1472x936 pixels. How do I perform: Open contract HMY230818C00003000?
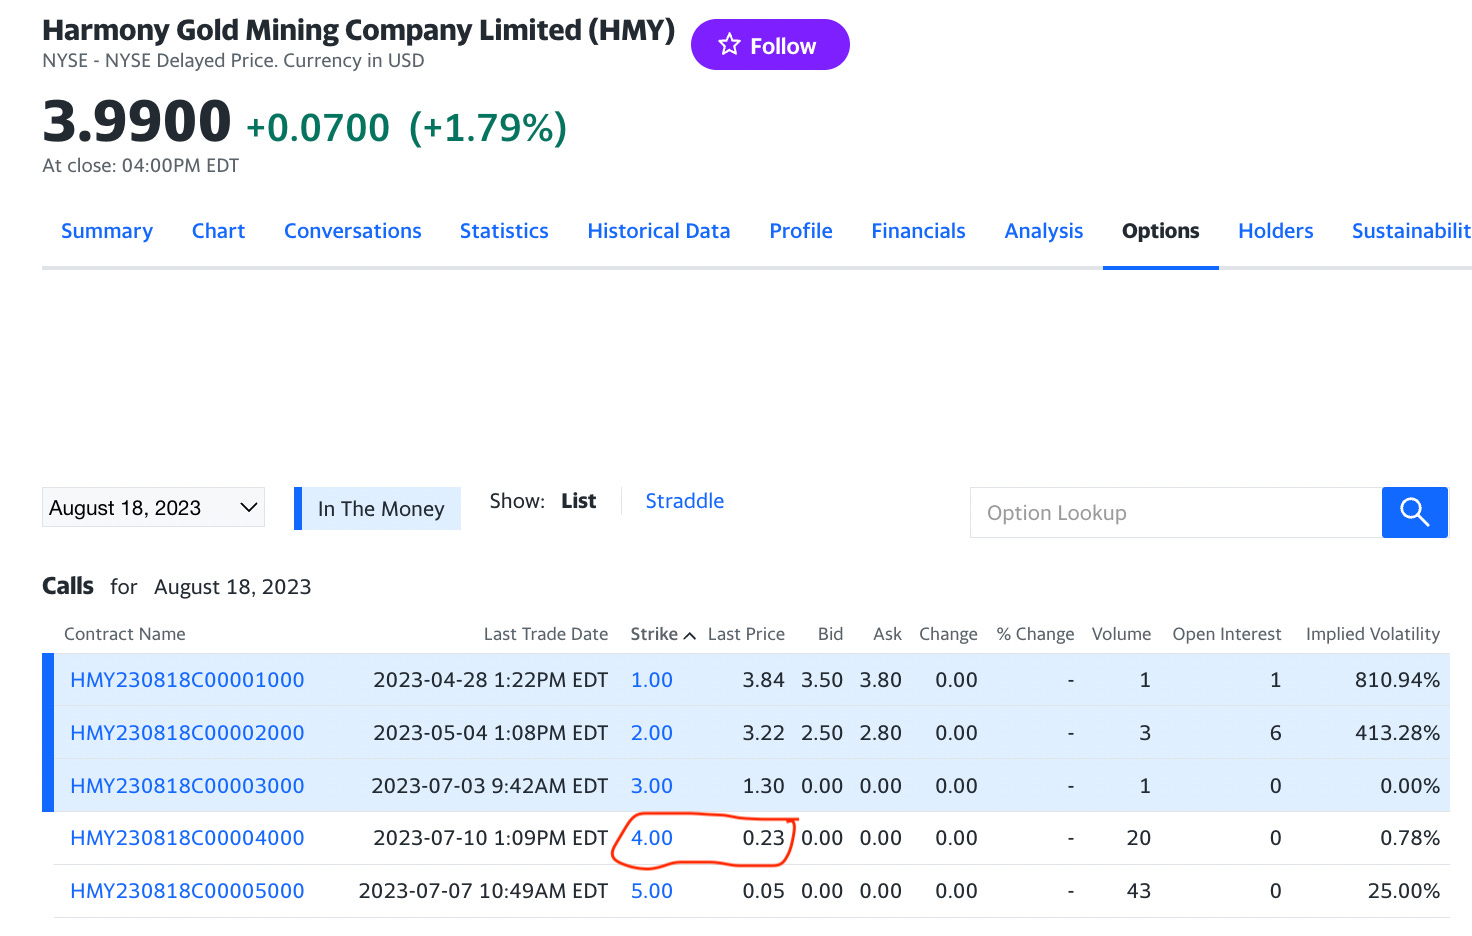[x=187, y=786]
